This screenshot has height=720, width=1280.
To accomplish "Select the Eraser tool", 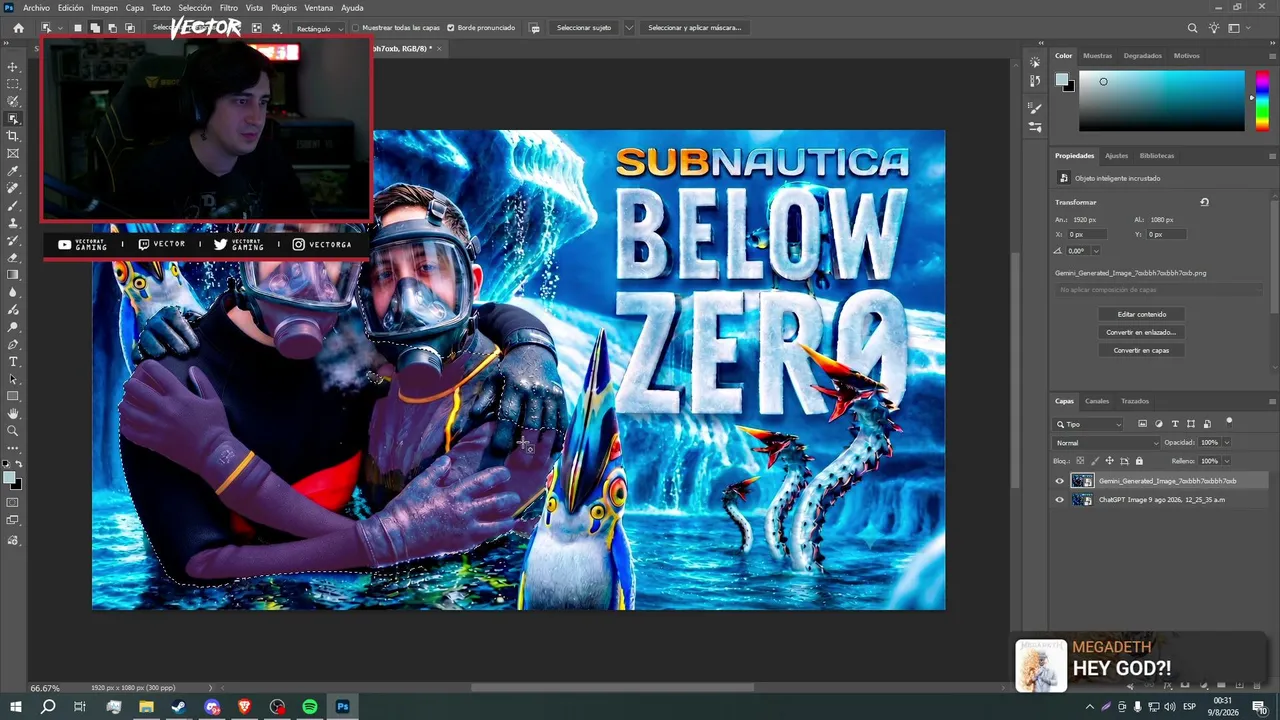I will [13, 257].
